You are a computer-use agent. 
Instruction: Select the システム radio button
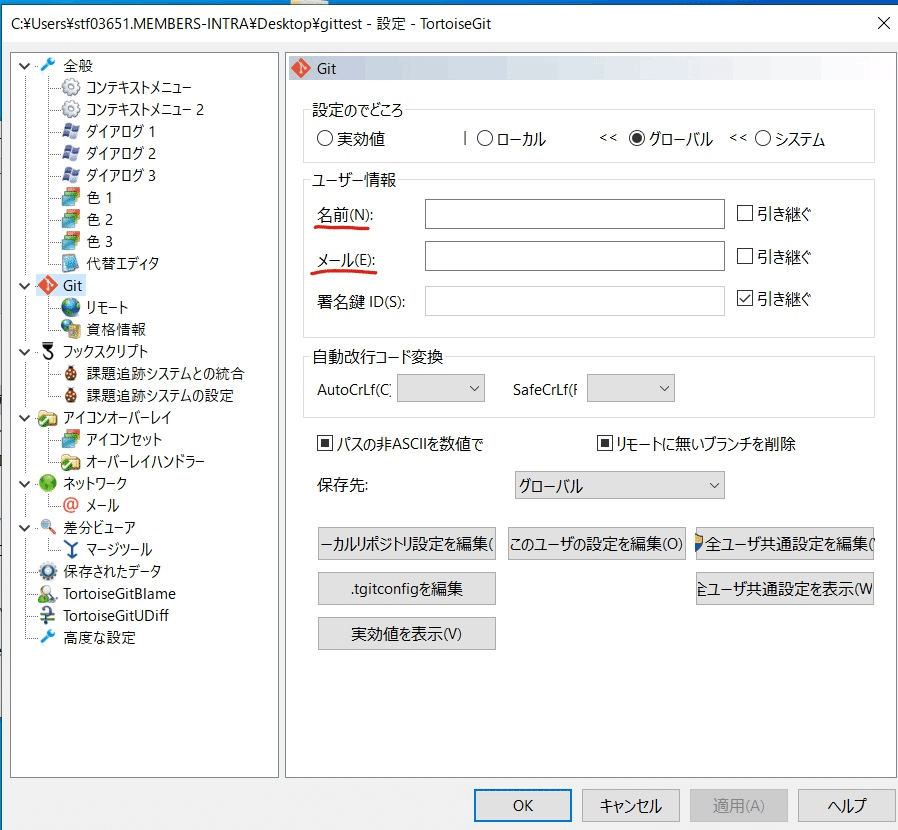tap(763, 139)
